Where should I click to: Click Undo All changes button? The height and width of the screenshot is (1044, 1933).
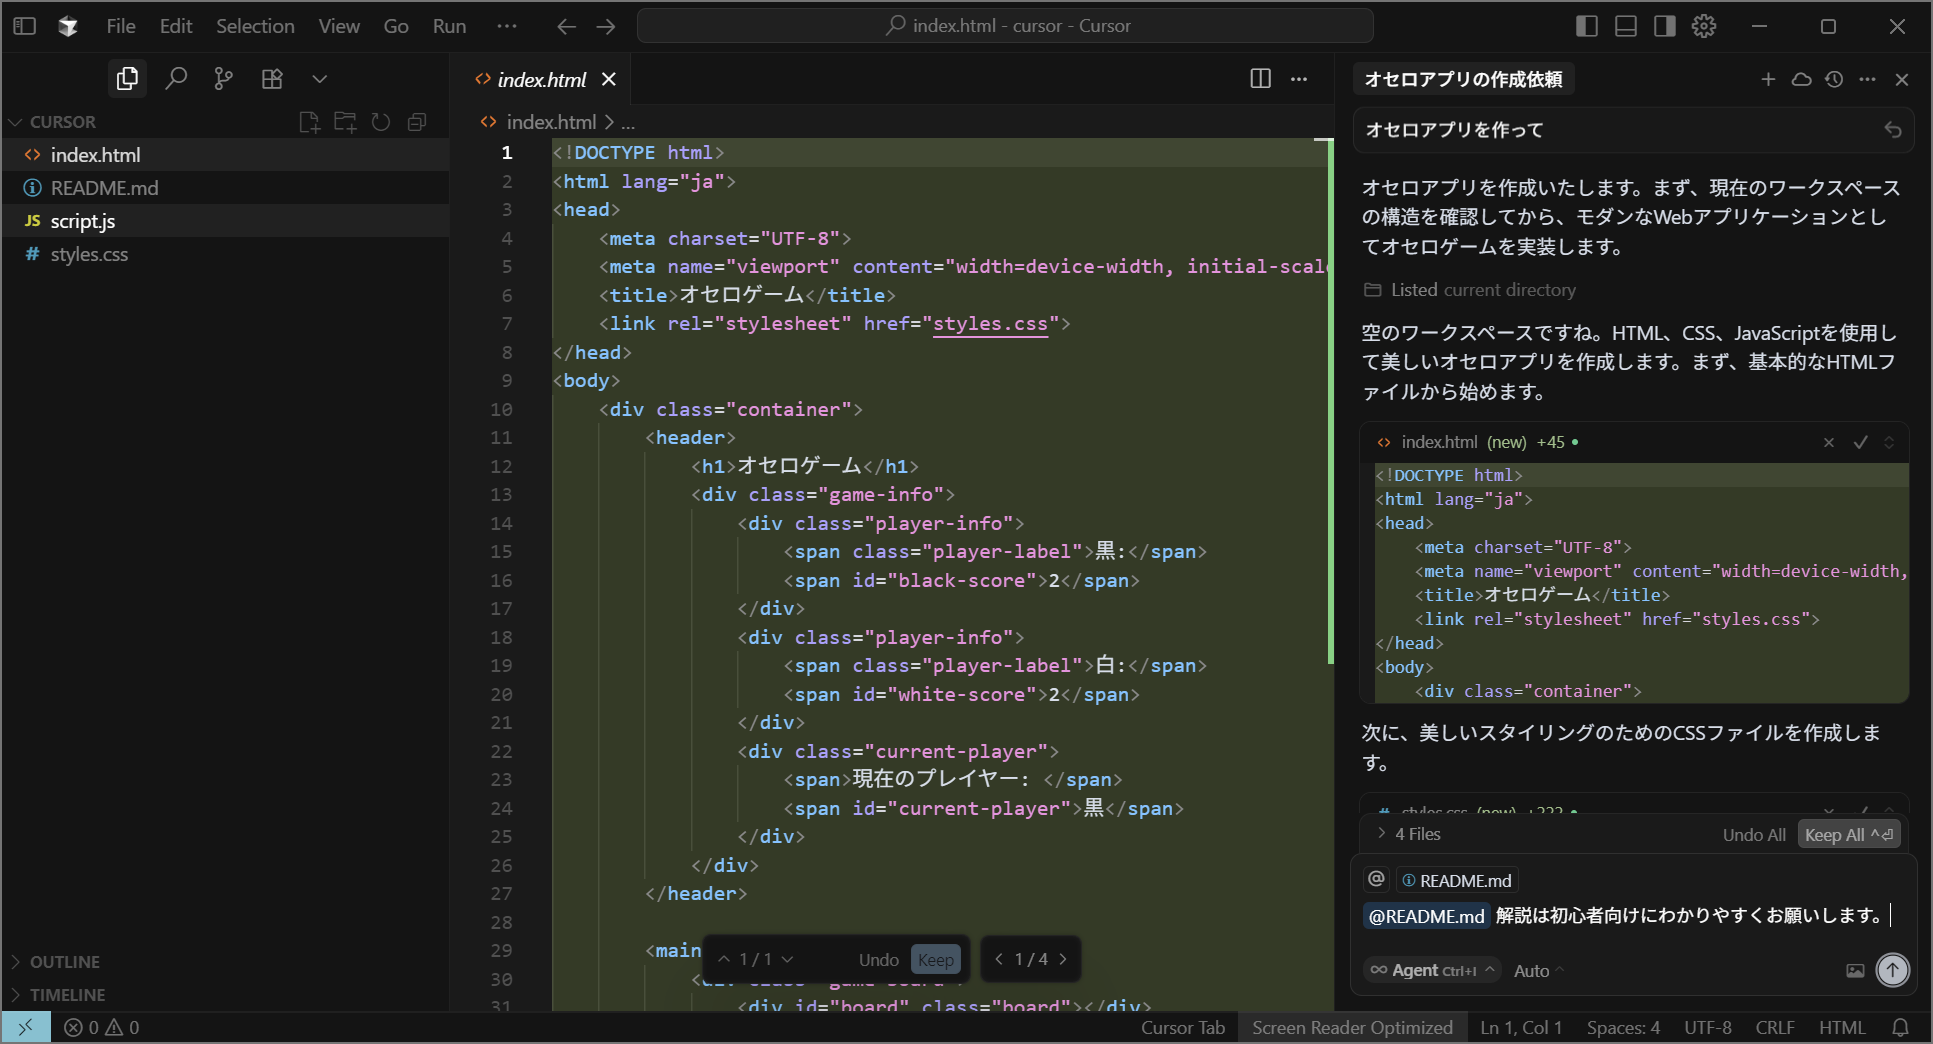pos(1754,835)
